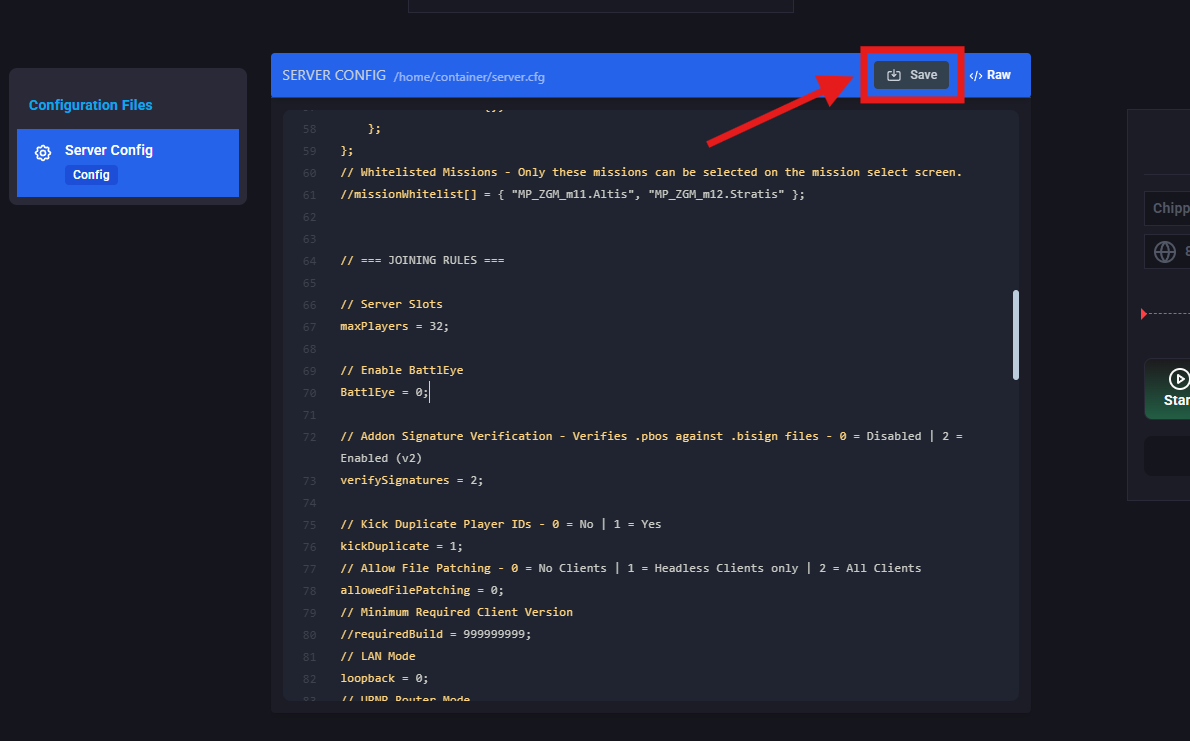Image resolution: width=1190 pixels, height=741 pixels.
Task: Click the '// Addon Signature Verification' comment
Action: pyautogui.click(x=651, y=446)
